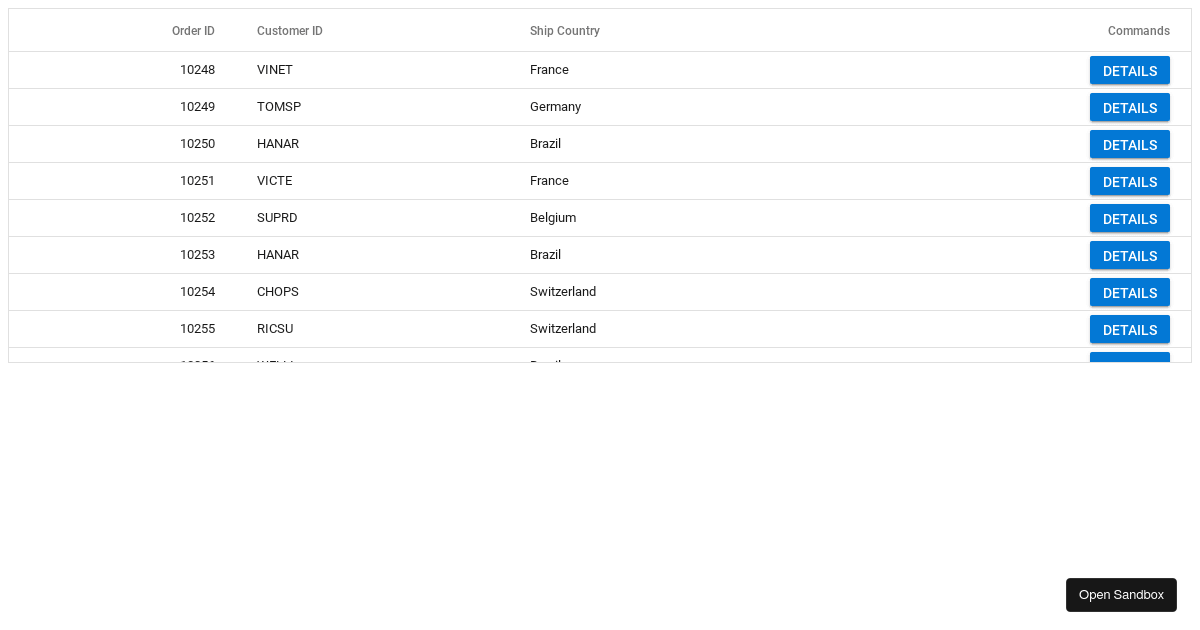Launch the Open Sandbox button
Screen dimensions: 1200x630
(1121, 594)
